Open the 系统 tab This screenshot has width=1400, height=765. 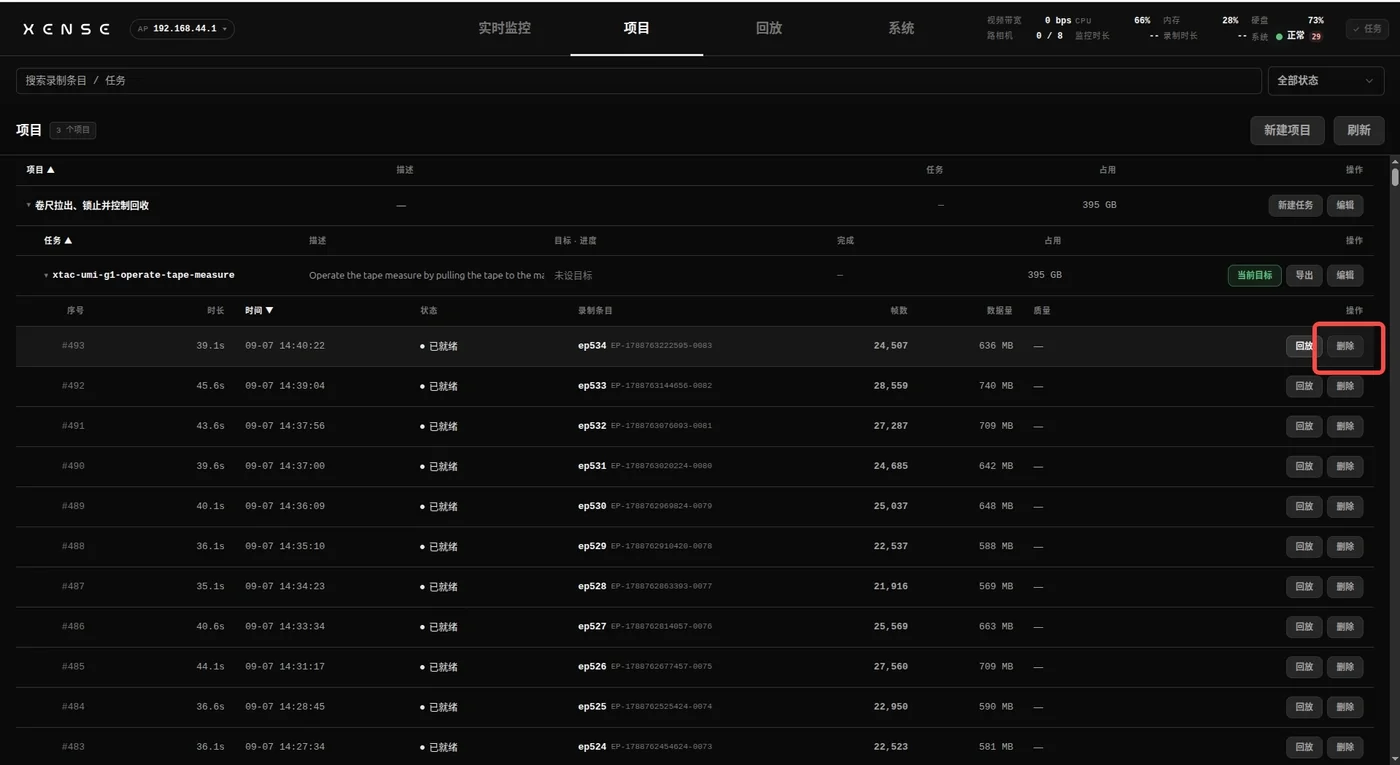coord(901,28)
